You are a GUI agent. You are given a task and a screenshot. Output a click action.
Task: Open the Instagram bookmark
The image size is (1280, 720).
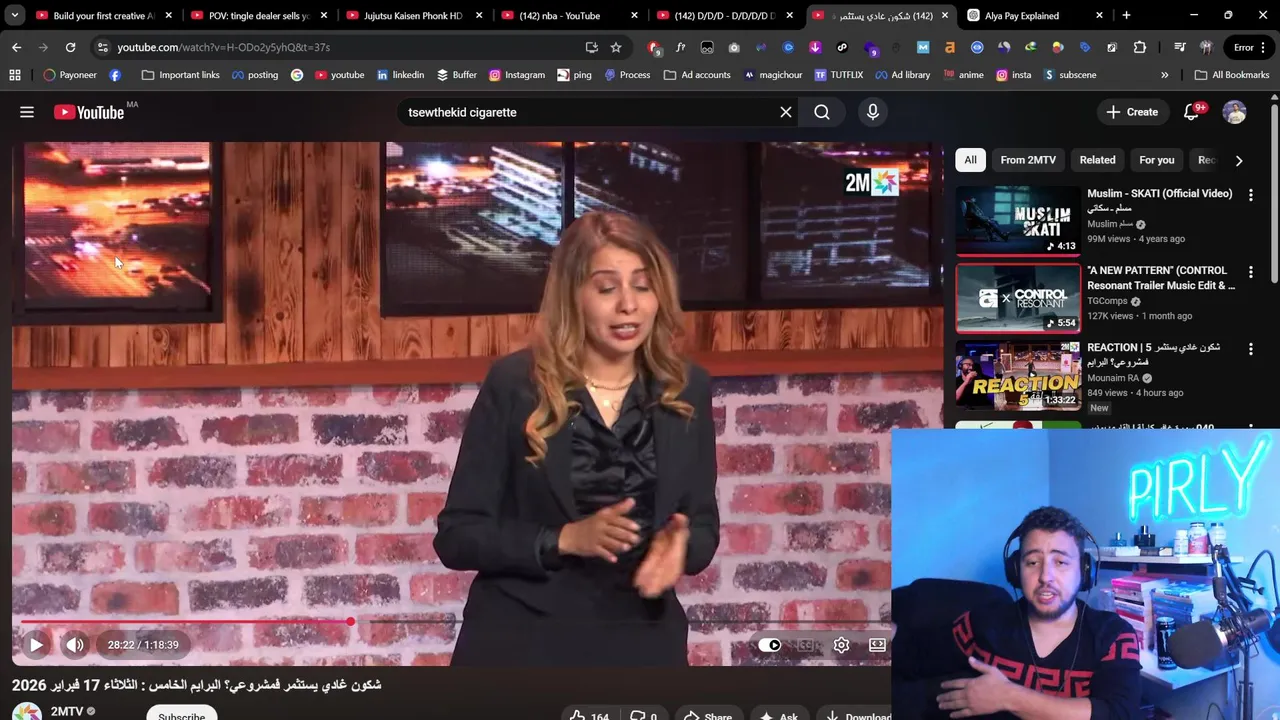click(517, 75)
